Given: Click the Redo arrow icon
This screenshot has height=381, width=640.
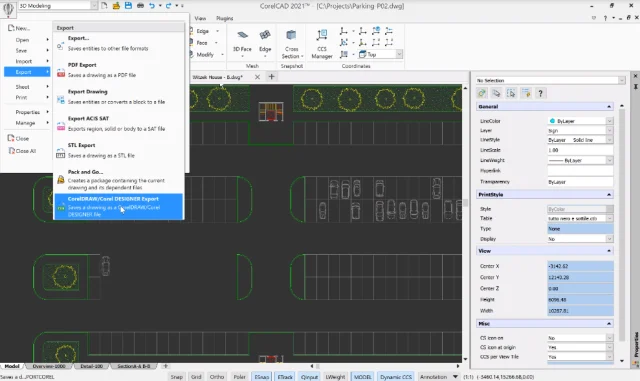Looking at the screenshot, I should 169,6.
